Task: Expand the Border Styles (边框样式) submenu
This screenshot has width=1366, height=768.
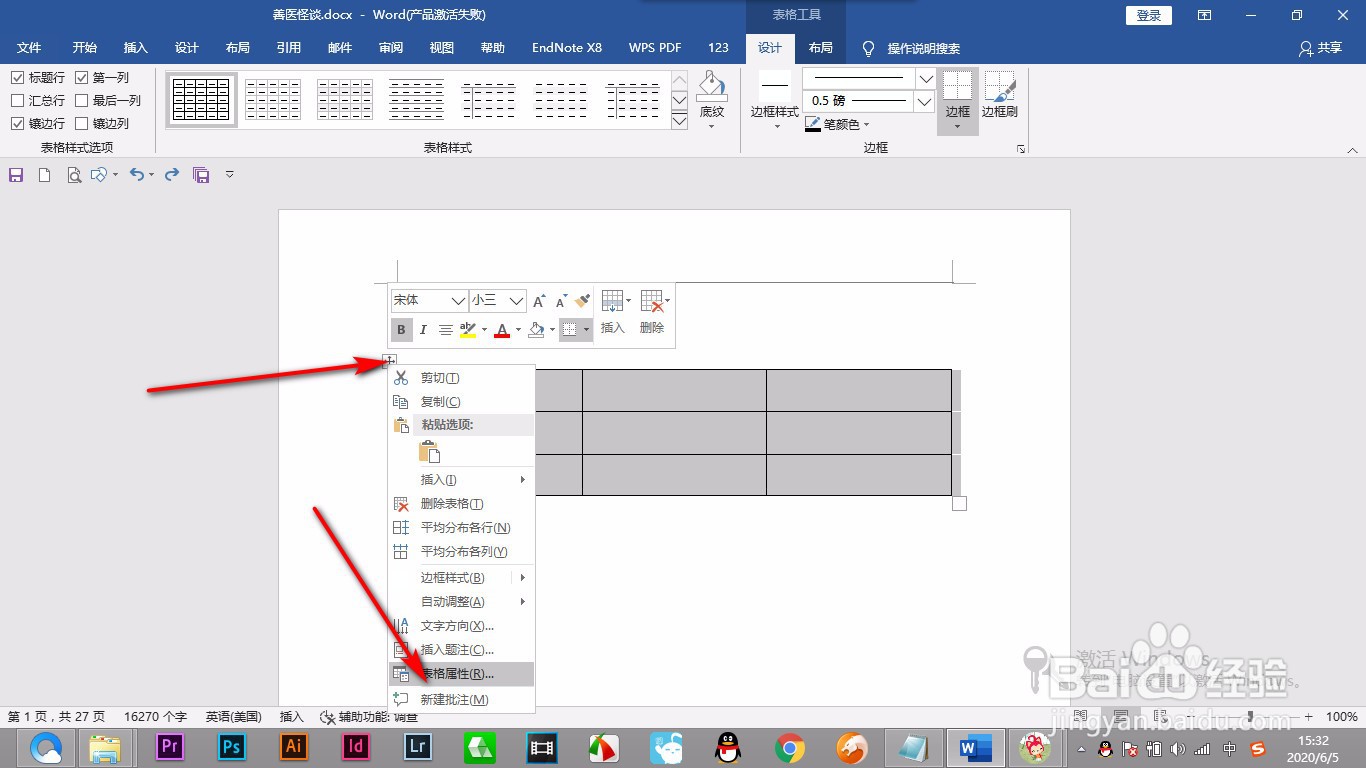Action: (461, 578)
